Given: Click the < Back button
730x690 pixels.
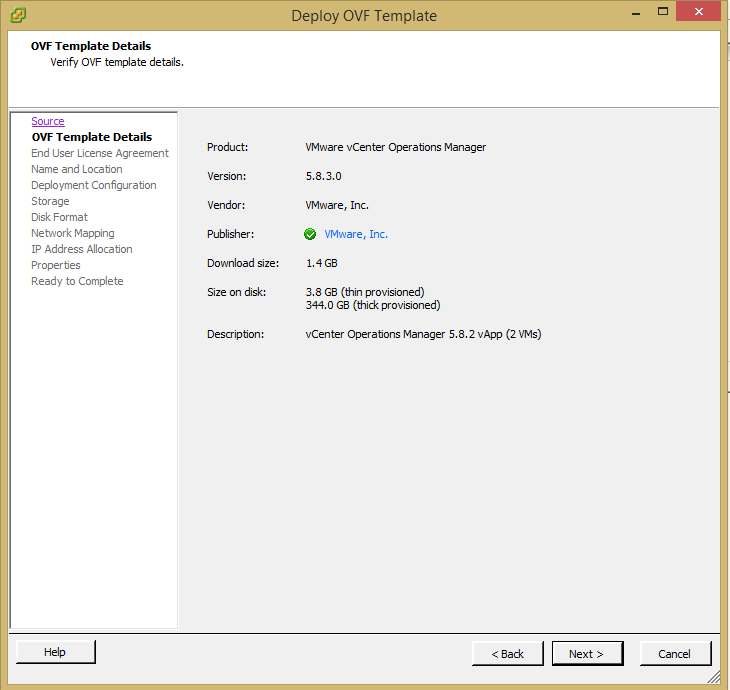Looking at the screenshot, I should [507, 654].
